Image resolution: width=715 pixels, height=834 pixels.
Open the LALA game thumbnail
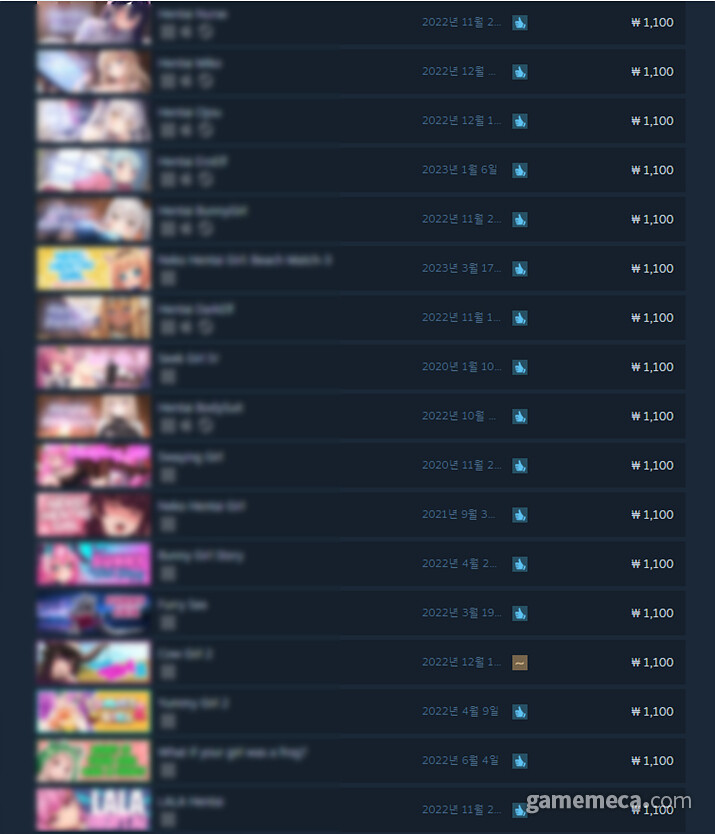[x=94, y=810]
